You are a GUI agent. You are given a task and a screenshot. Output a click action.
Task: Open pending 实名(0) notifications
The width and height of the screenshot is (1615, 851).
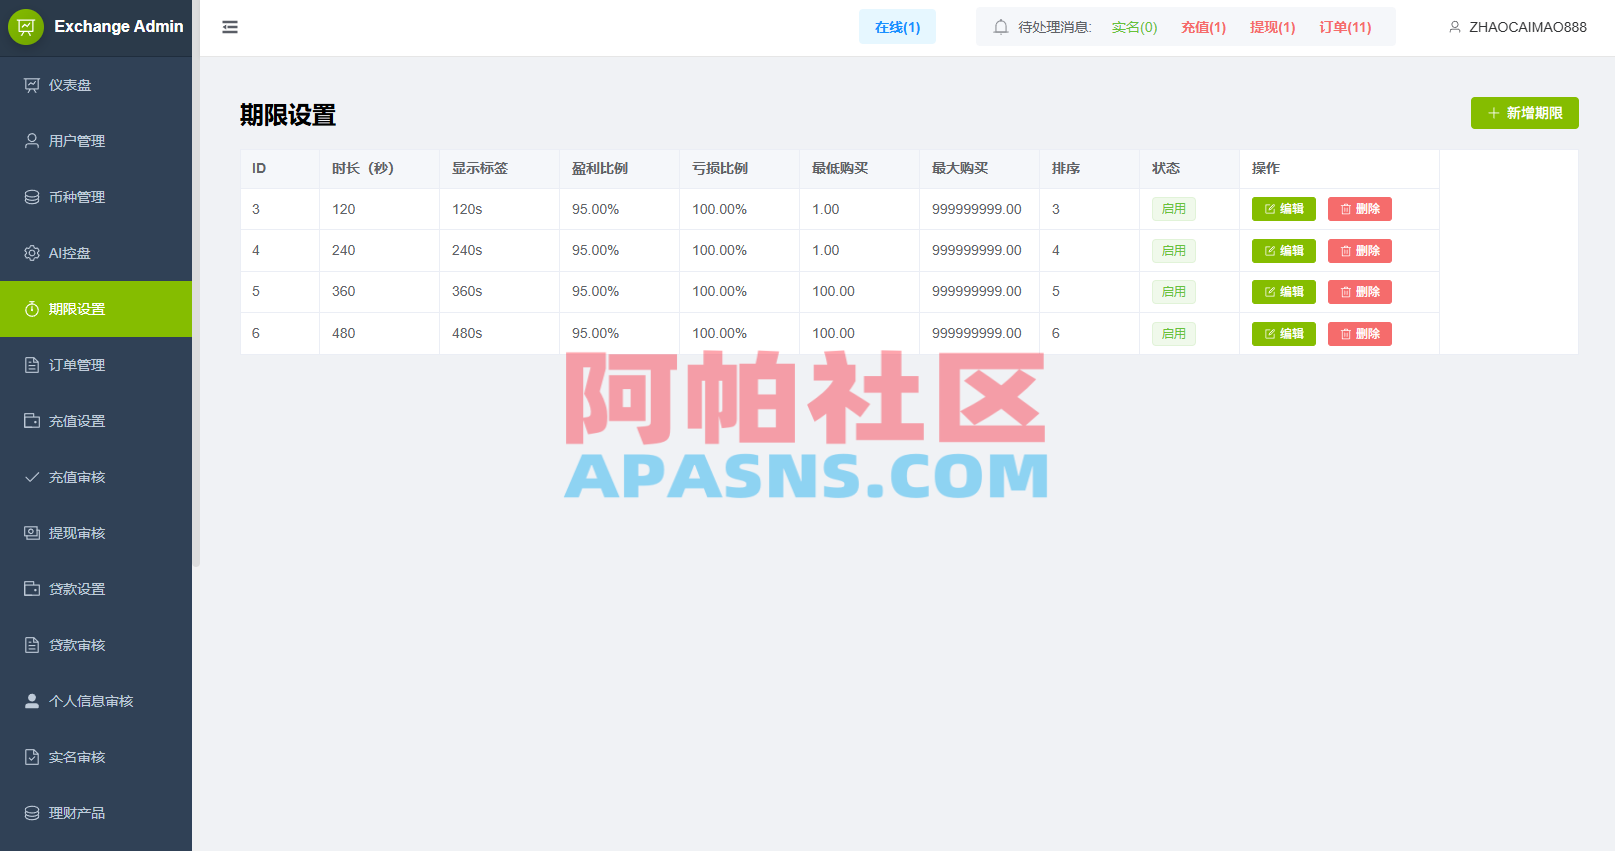[x=1134, y=27]
